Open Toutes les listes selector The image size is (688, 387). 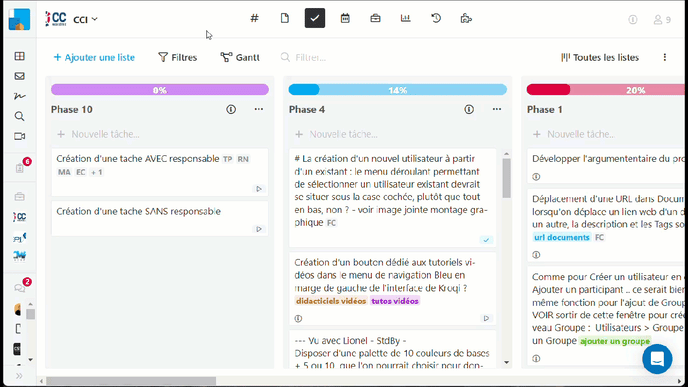600,57
